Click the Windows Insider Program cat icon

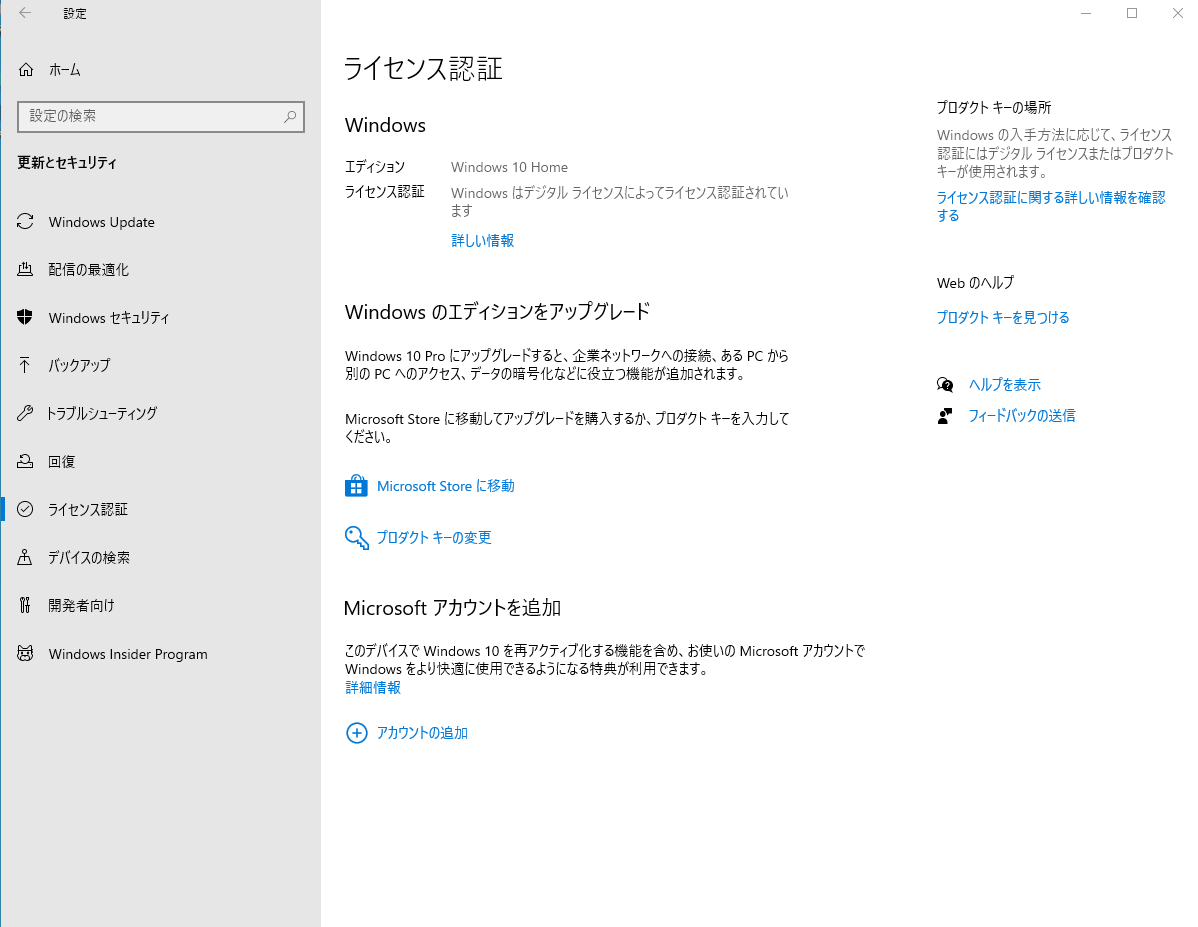[26, 654]
